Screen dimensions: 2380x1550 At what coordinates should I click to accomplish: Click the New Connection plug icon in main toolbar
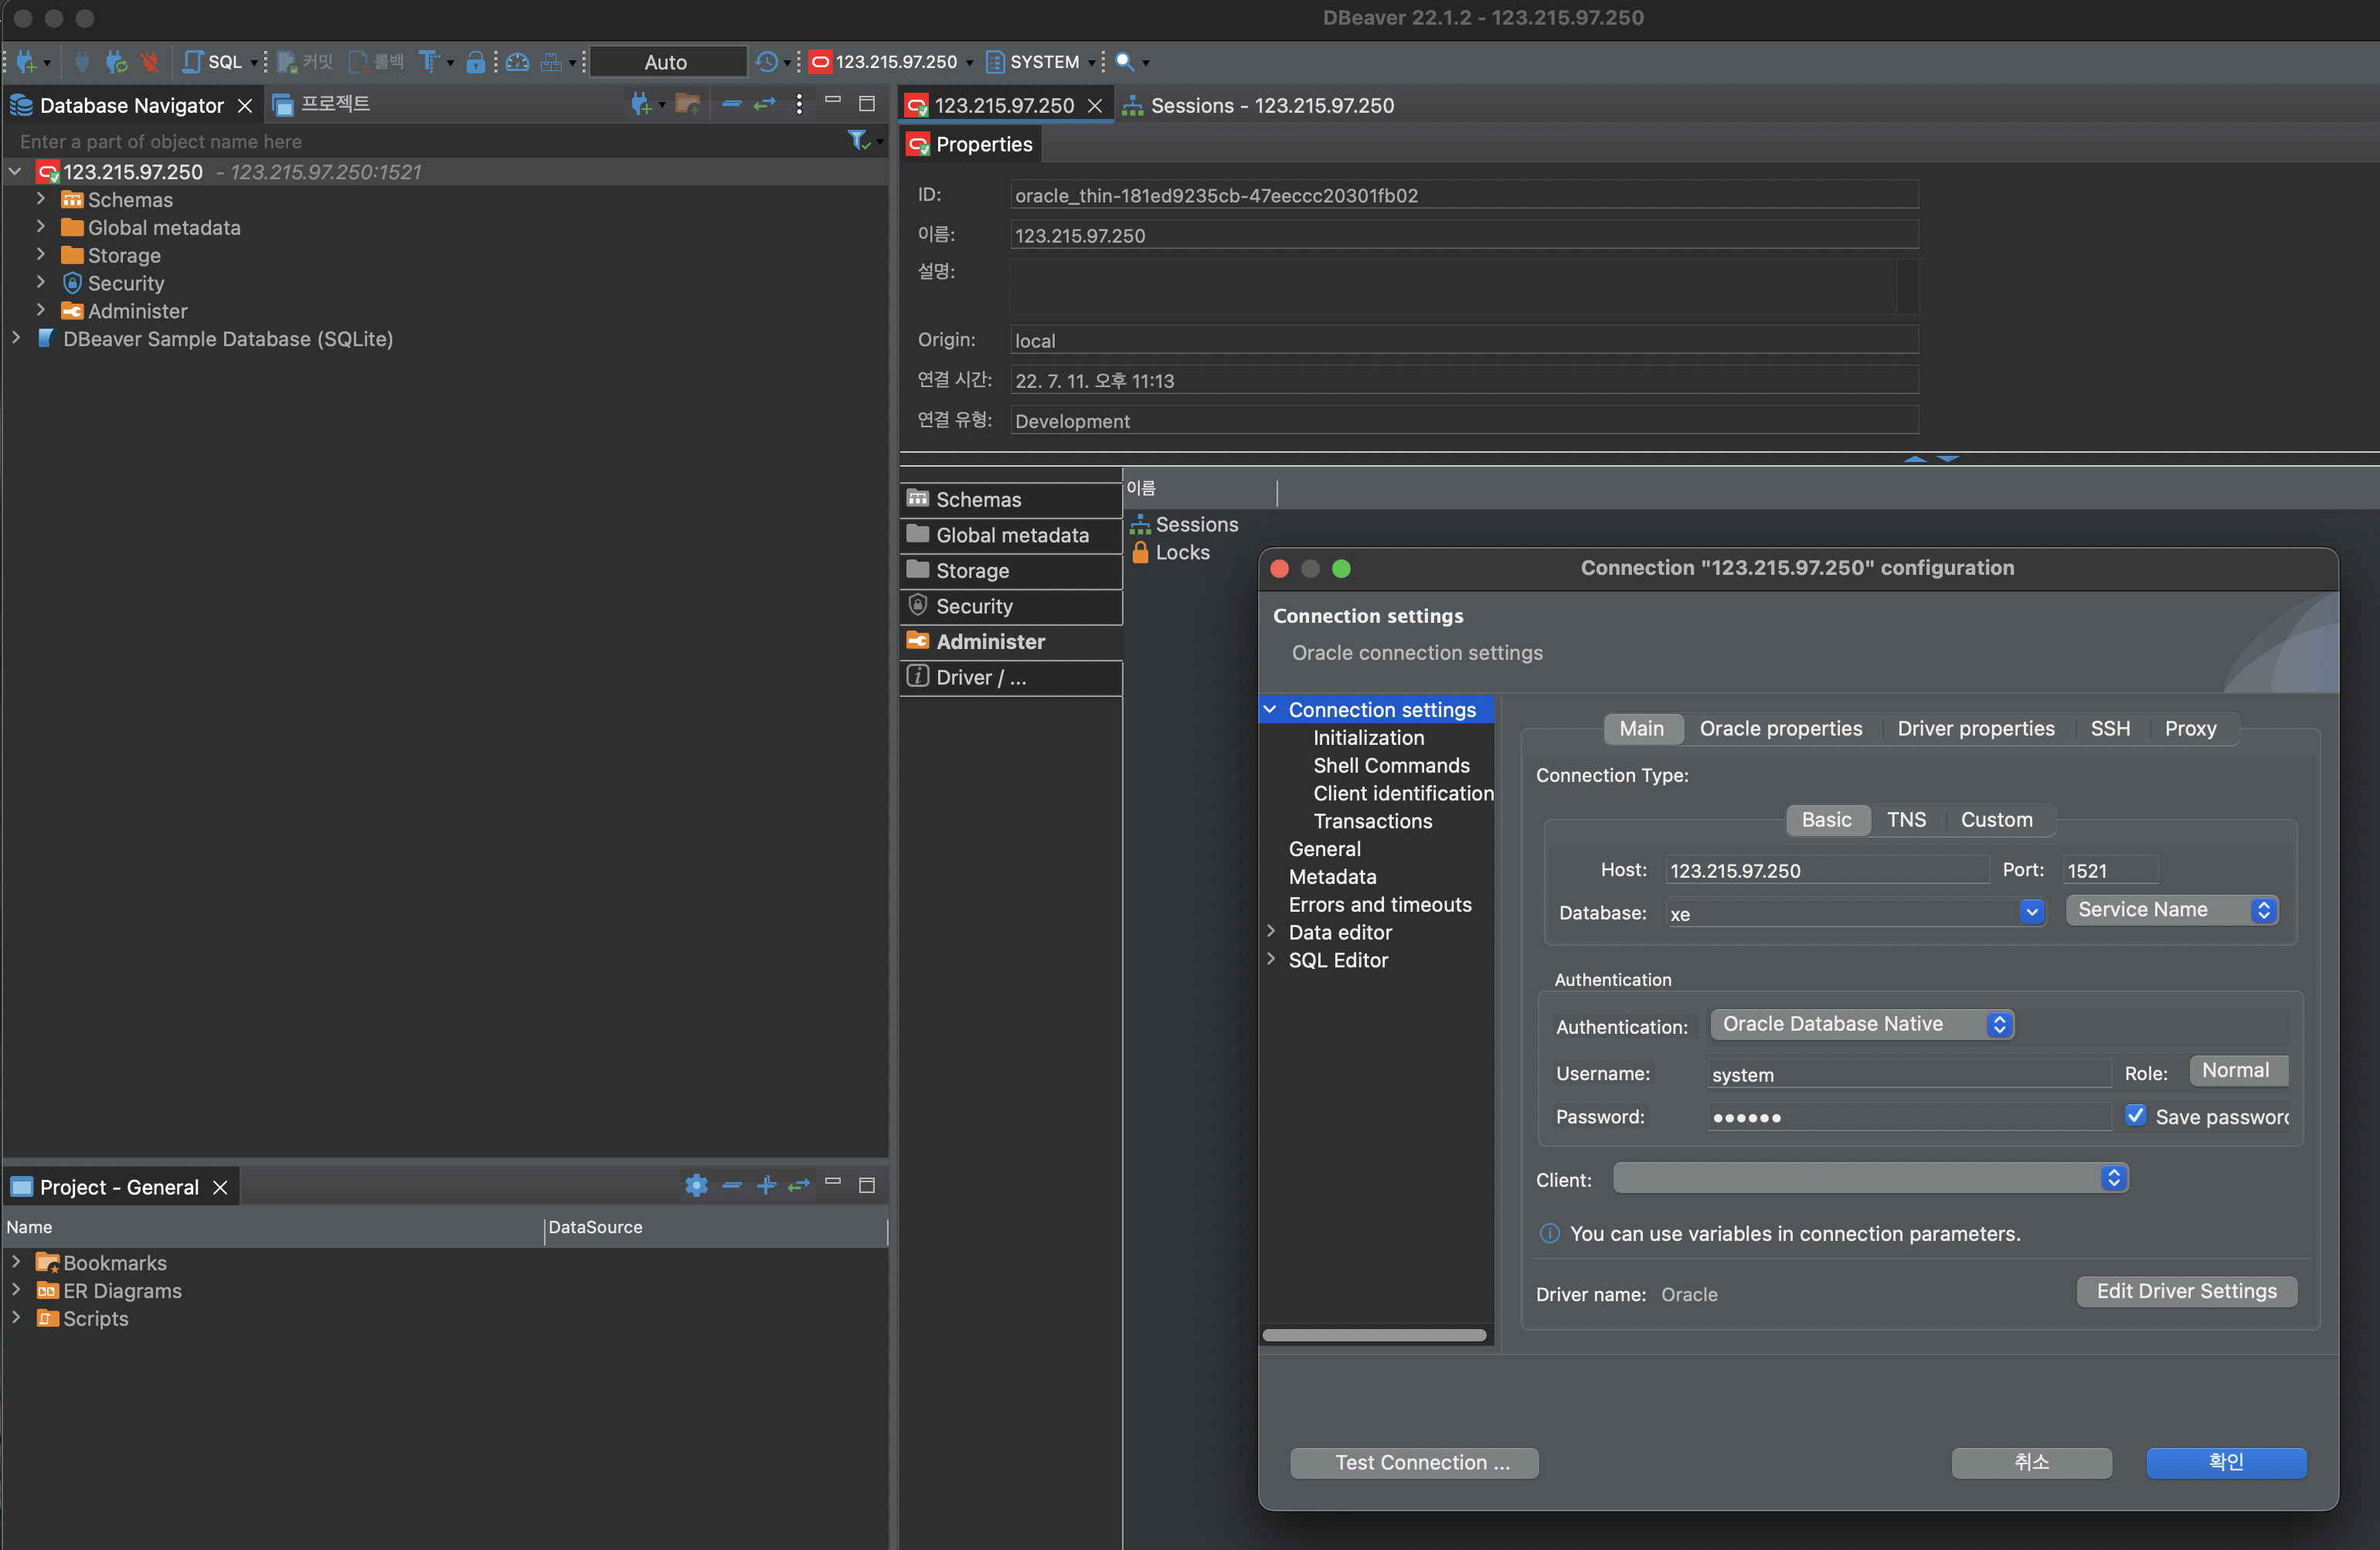(x=27, y=62)
